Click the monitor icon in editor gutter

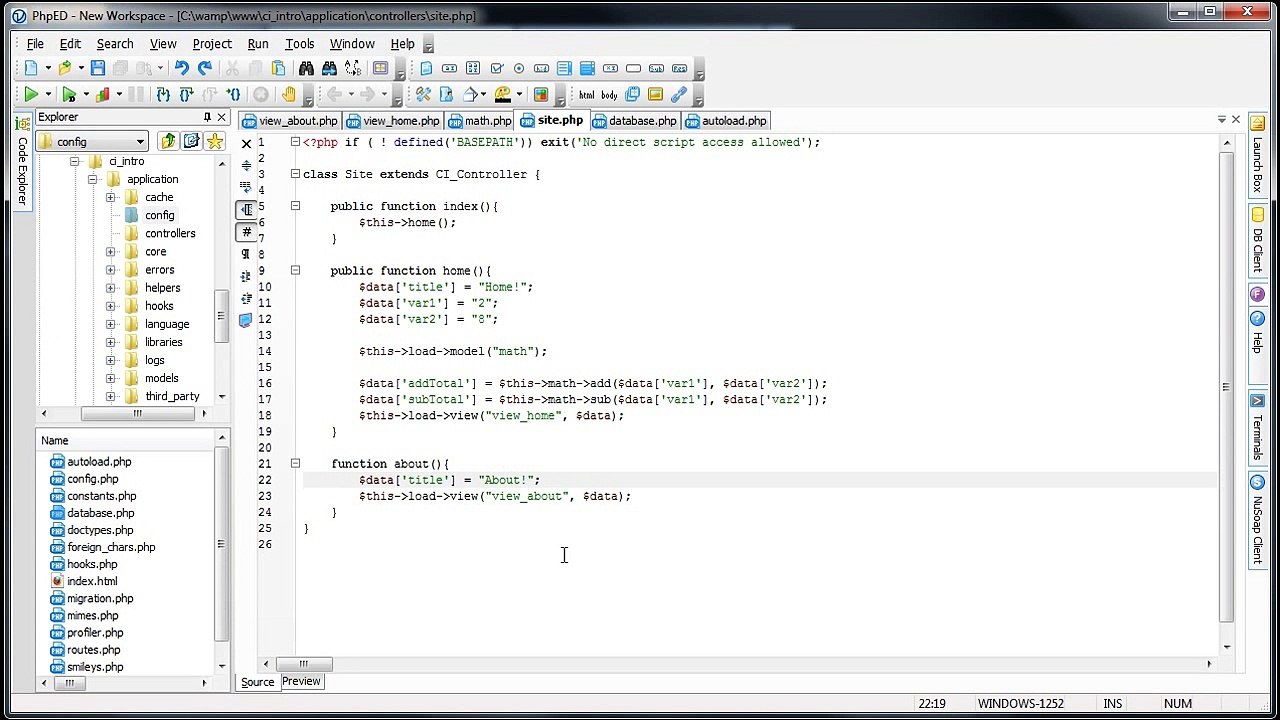[x=246, y=320]
